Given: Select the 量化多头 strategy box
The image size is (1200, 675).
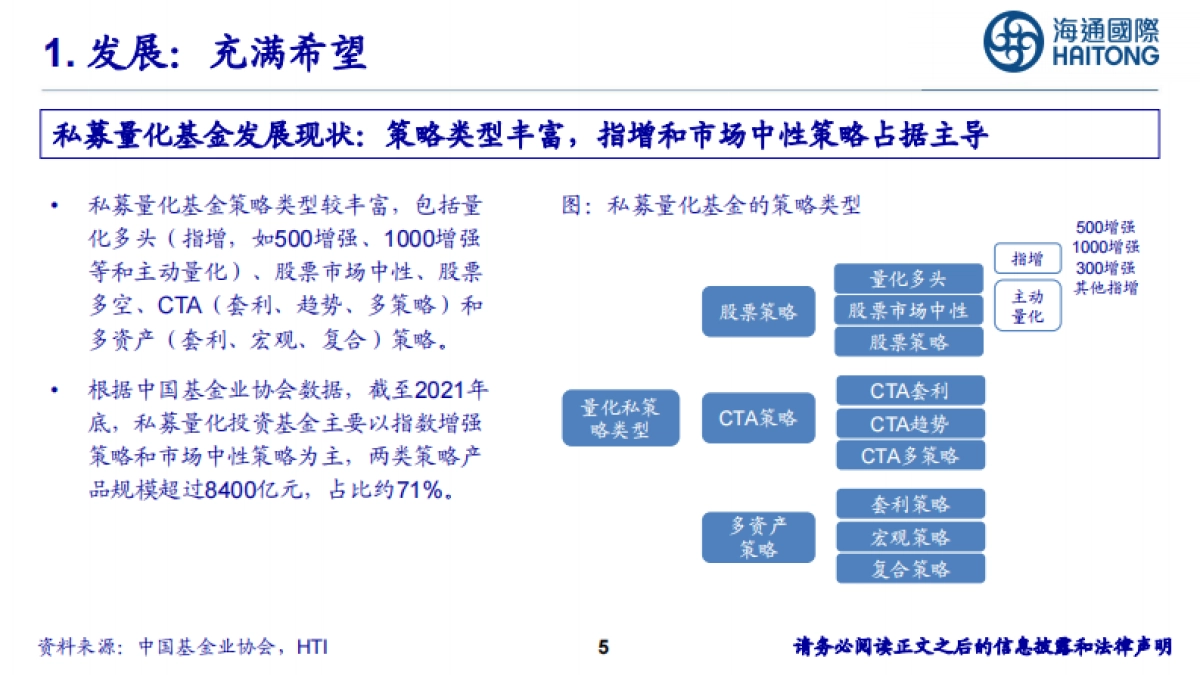Looking at the screenshot, I should [909, 278].
